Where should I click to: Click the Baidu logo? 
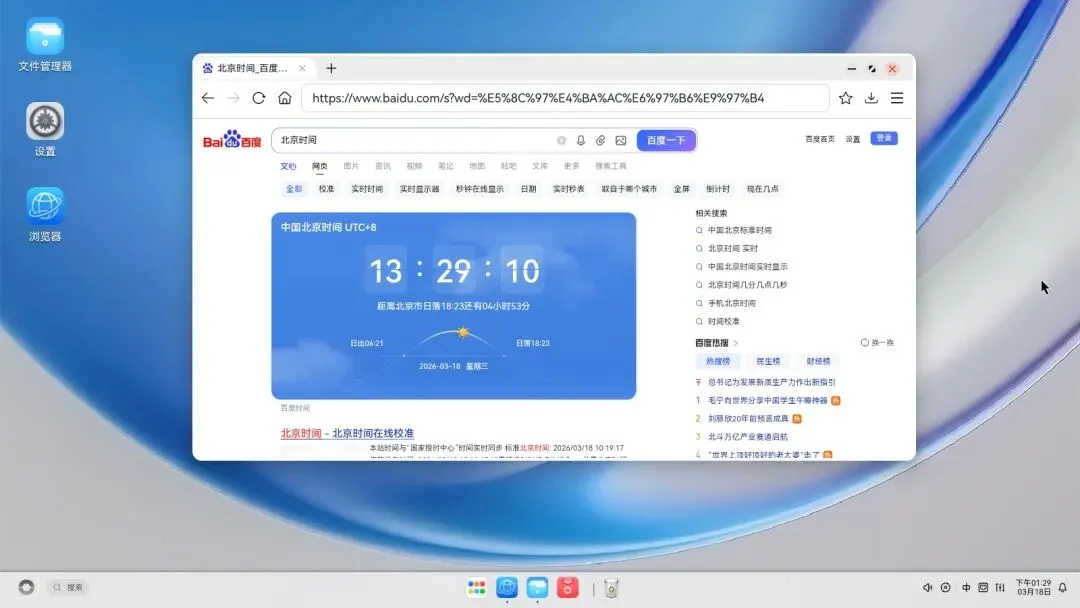[232, 140]
